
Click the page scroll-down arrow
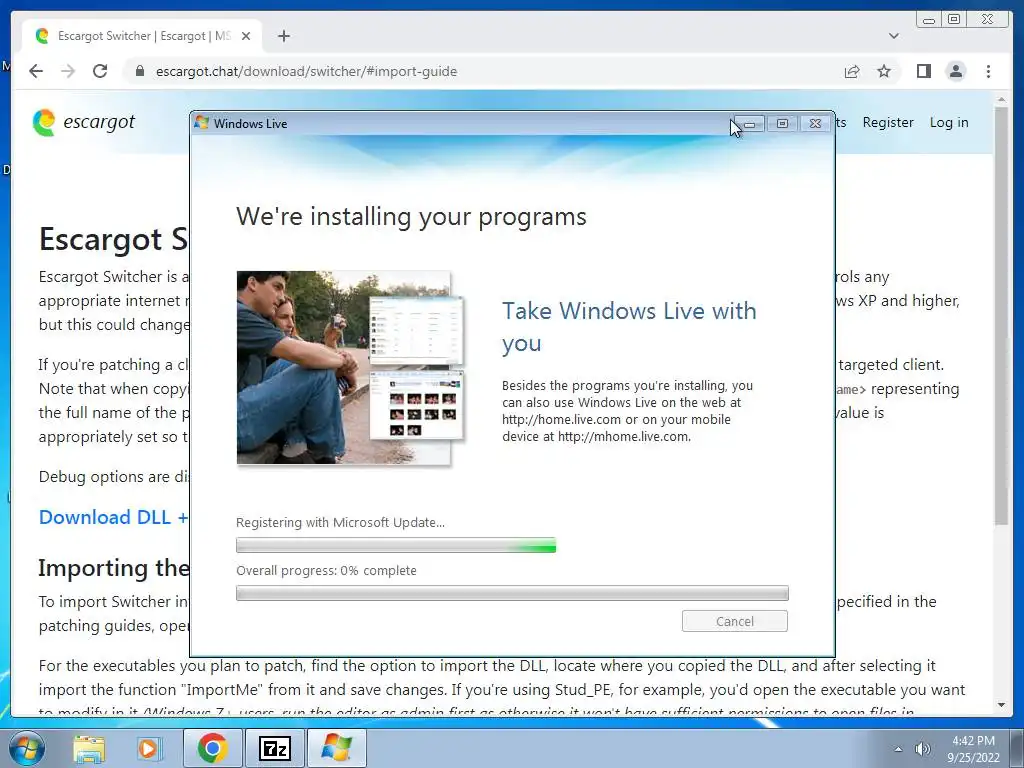point(1002,705)
